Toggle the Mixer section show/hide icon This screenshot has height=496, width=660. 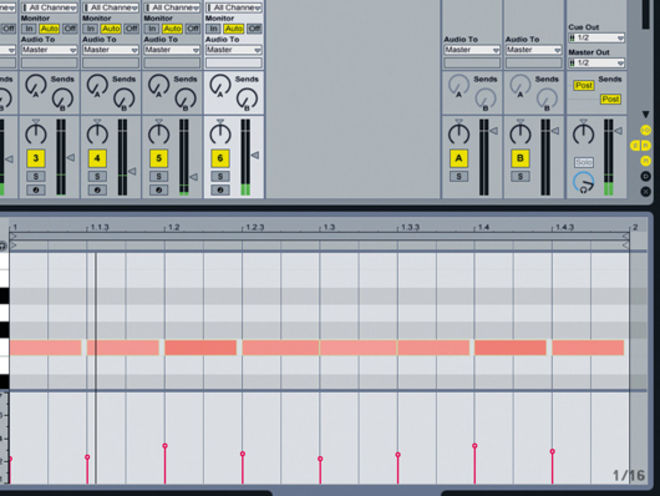pos(645,161)
